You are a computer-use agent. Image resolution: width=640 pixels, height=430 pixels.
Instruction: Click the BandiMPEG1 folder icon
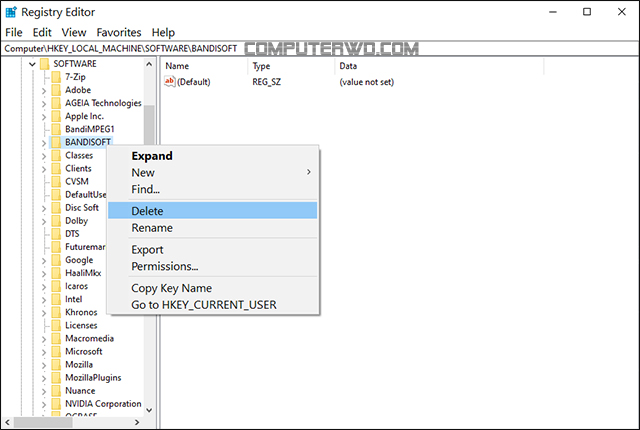coord(56,129)
